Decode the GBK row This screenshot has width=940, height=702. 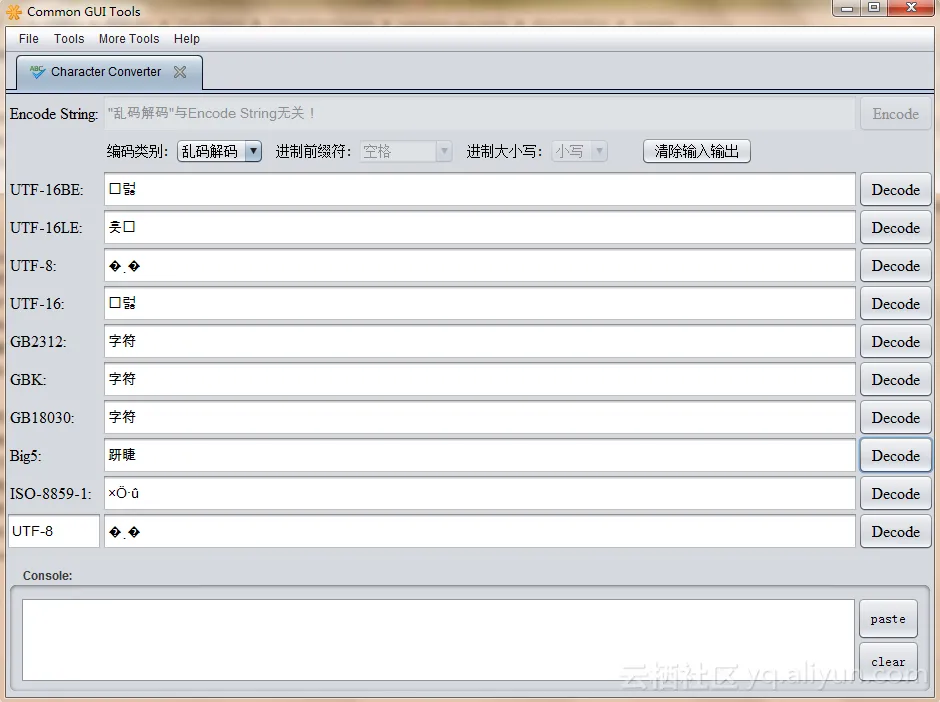895,380
